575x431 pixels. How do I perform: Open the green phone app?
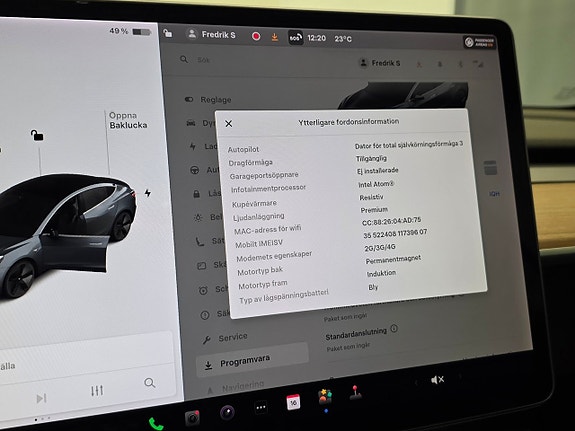(156, 424)
